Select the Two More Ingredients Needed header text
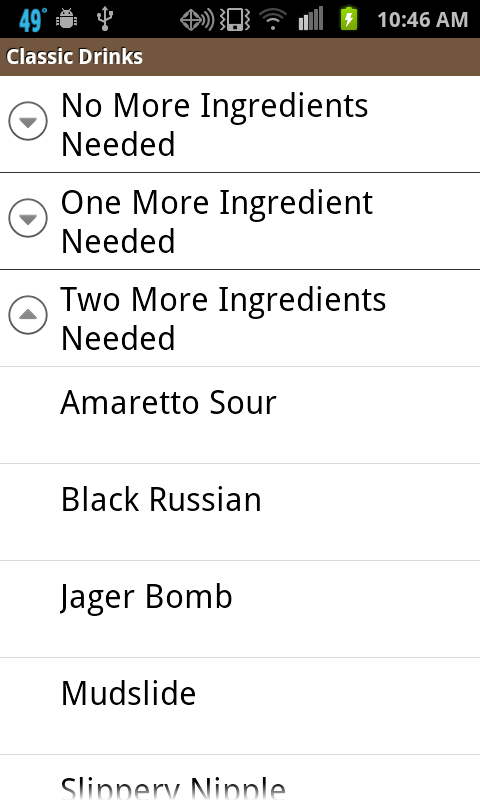480x800 pixels. click(x=223, y=318)
